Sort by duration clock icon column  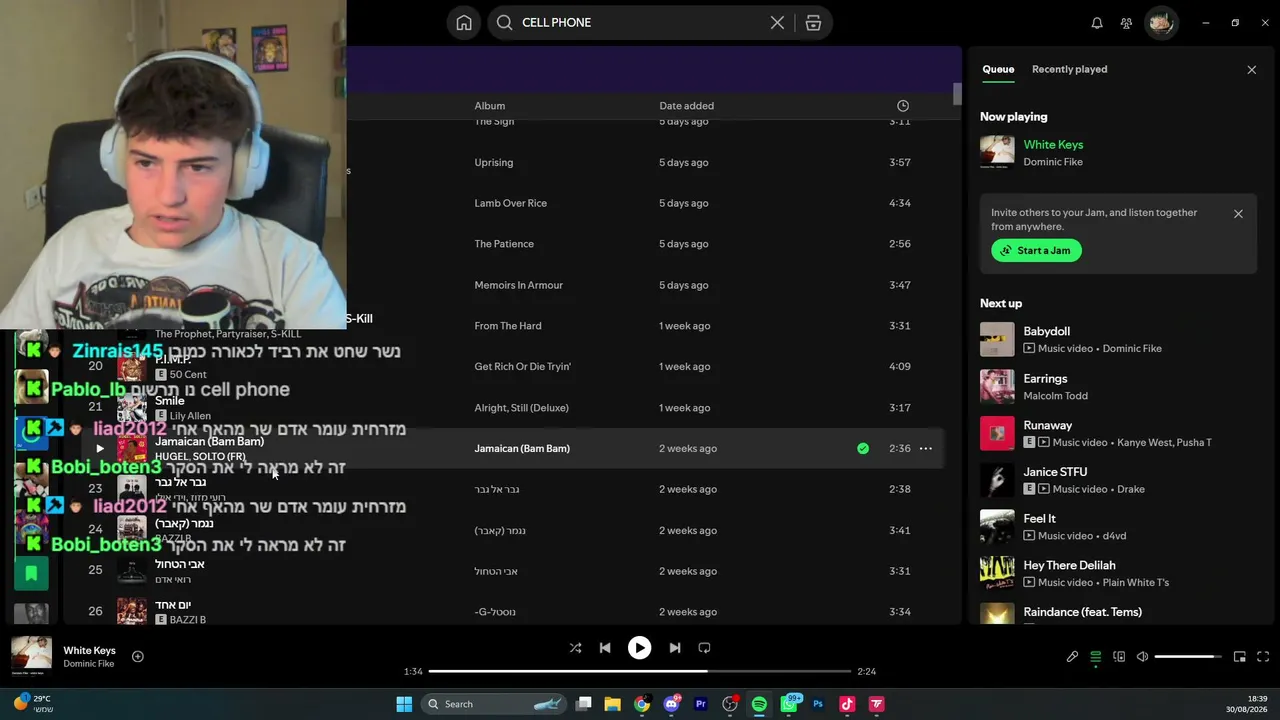tap(903, 106)
